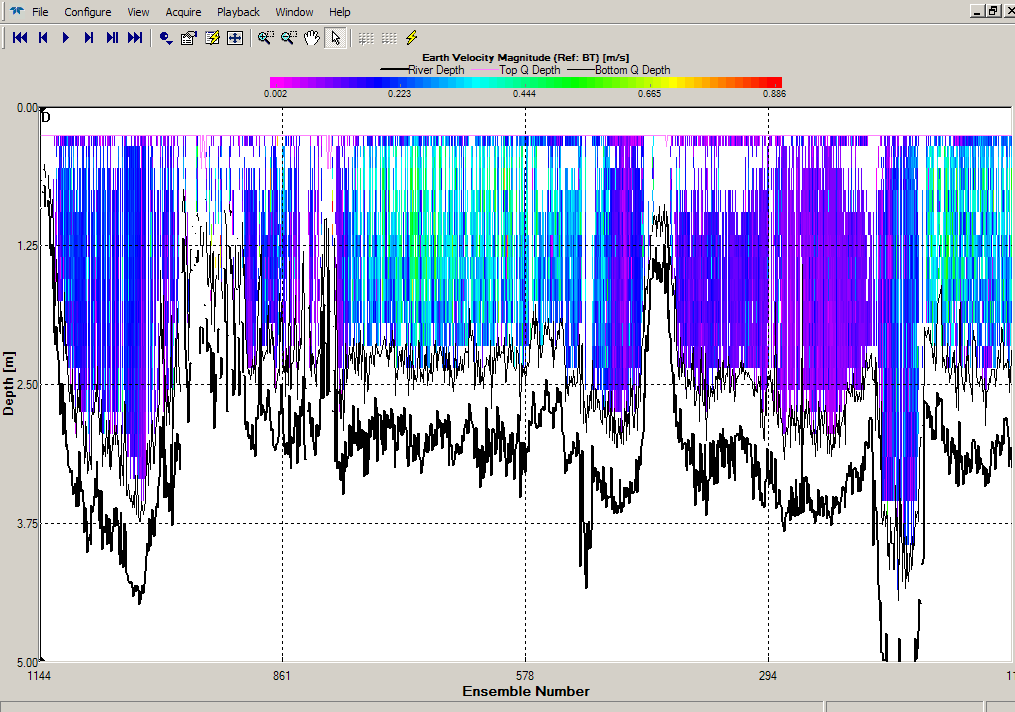Image resolution: width=1015 pixels, height=712 pixels.
Task: Click the 294 ensemble axis value
Action: [768, 676]
